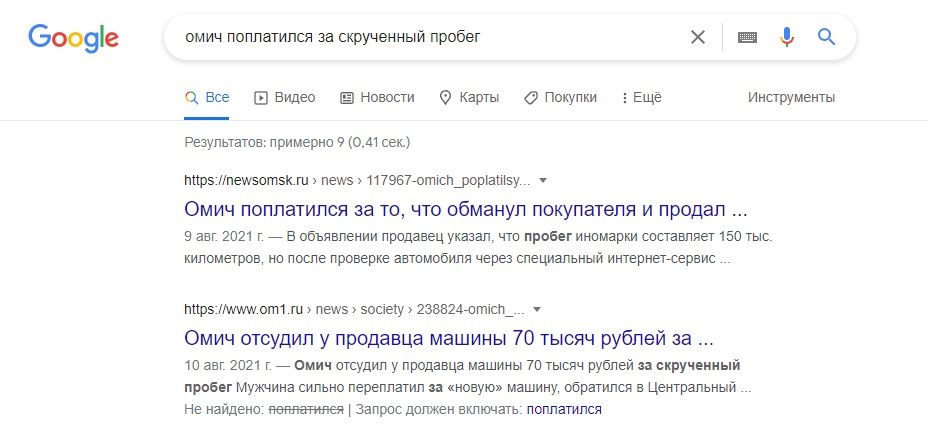Switch to the Новости tab
Viewport: 928px width, 434px height.
(x=377, y=97)
